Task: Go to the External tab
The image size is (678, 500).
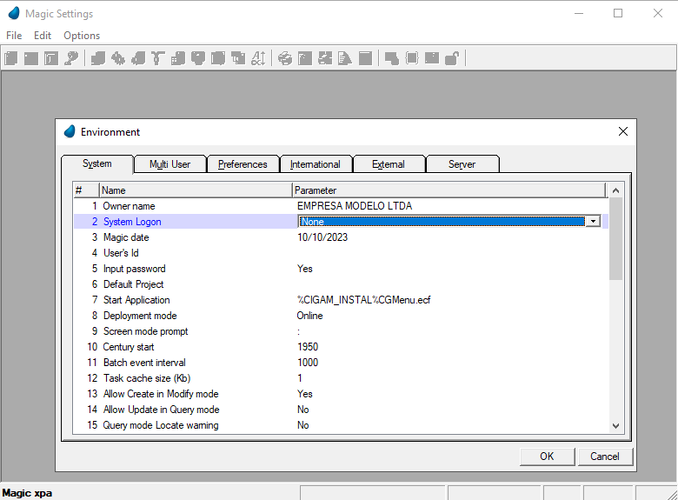Action: pyautogui.click(x=388, y=164)
